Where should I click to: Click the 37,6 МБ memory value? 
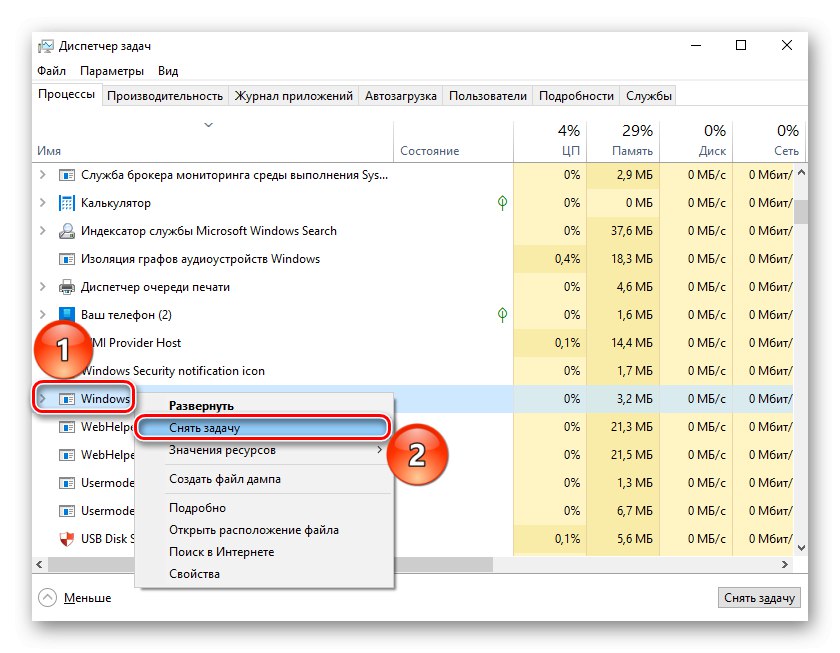tap(632, 231)
